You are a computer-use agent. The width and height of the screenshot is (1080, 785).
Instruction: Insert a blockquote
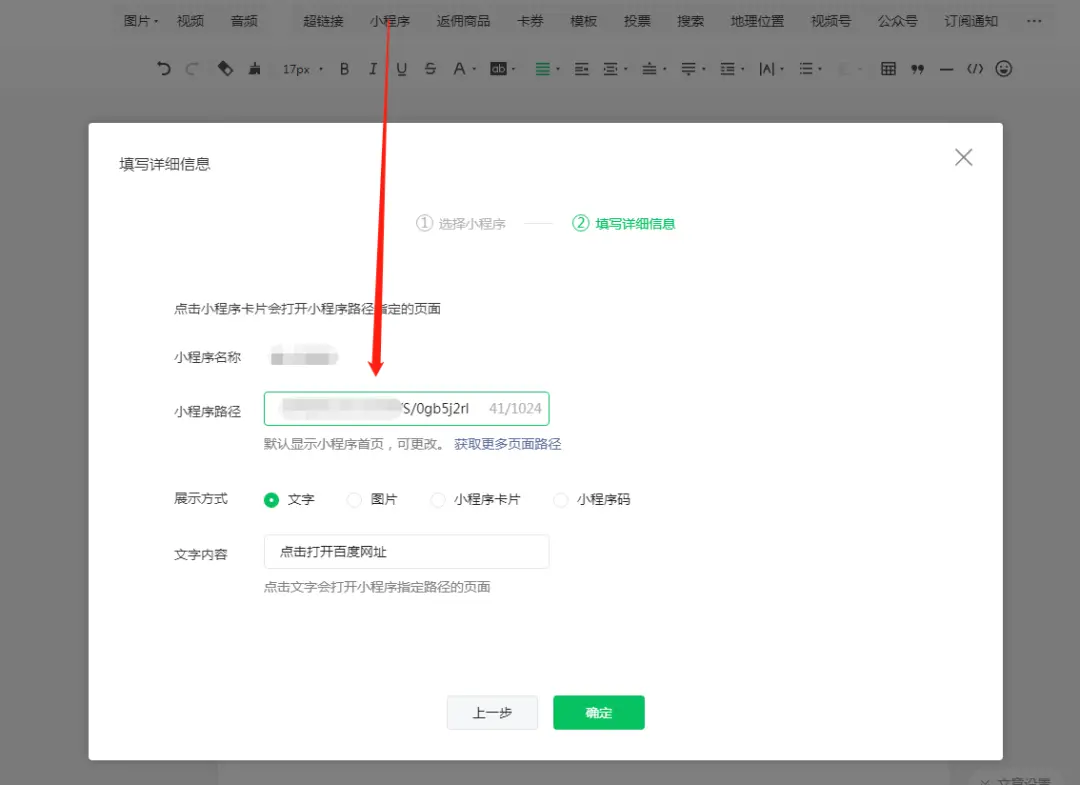pyautogui.click(x=917, y=69)
